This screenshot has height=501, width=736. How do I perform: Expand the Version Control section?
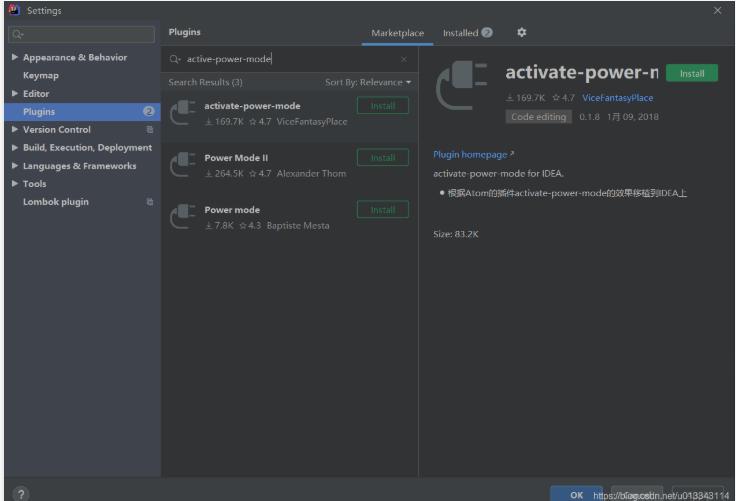tap(15, 129)
